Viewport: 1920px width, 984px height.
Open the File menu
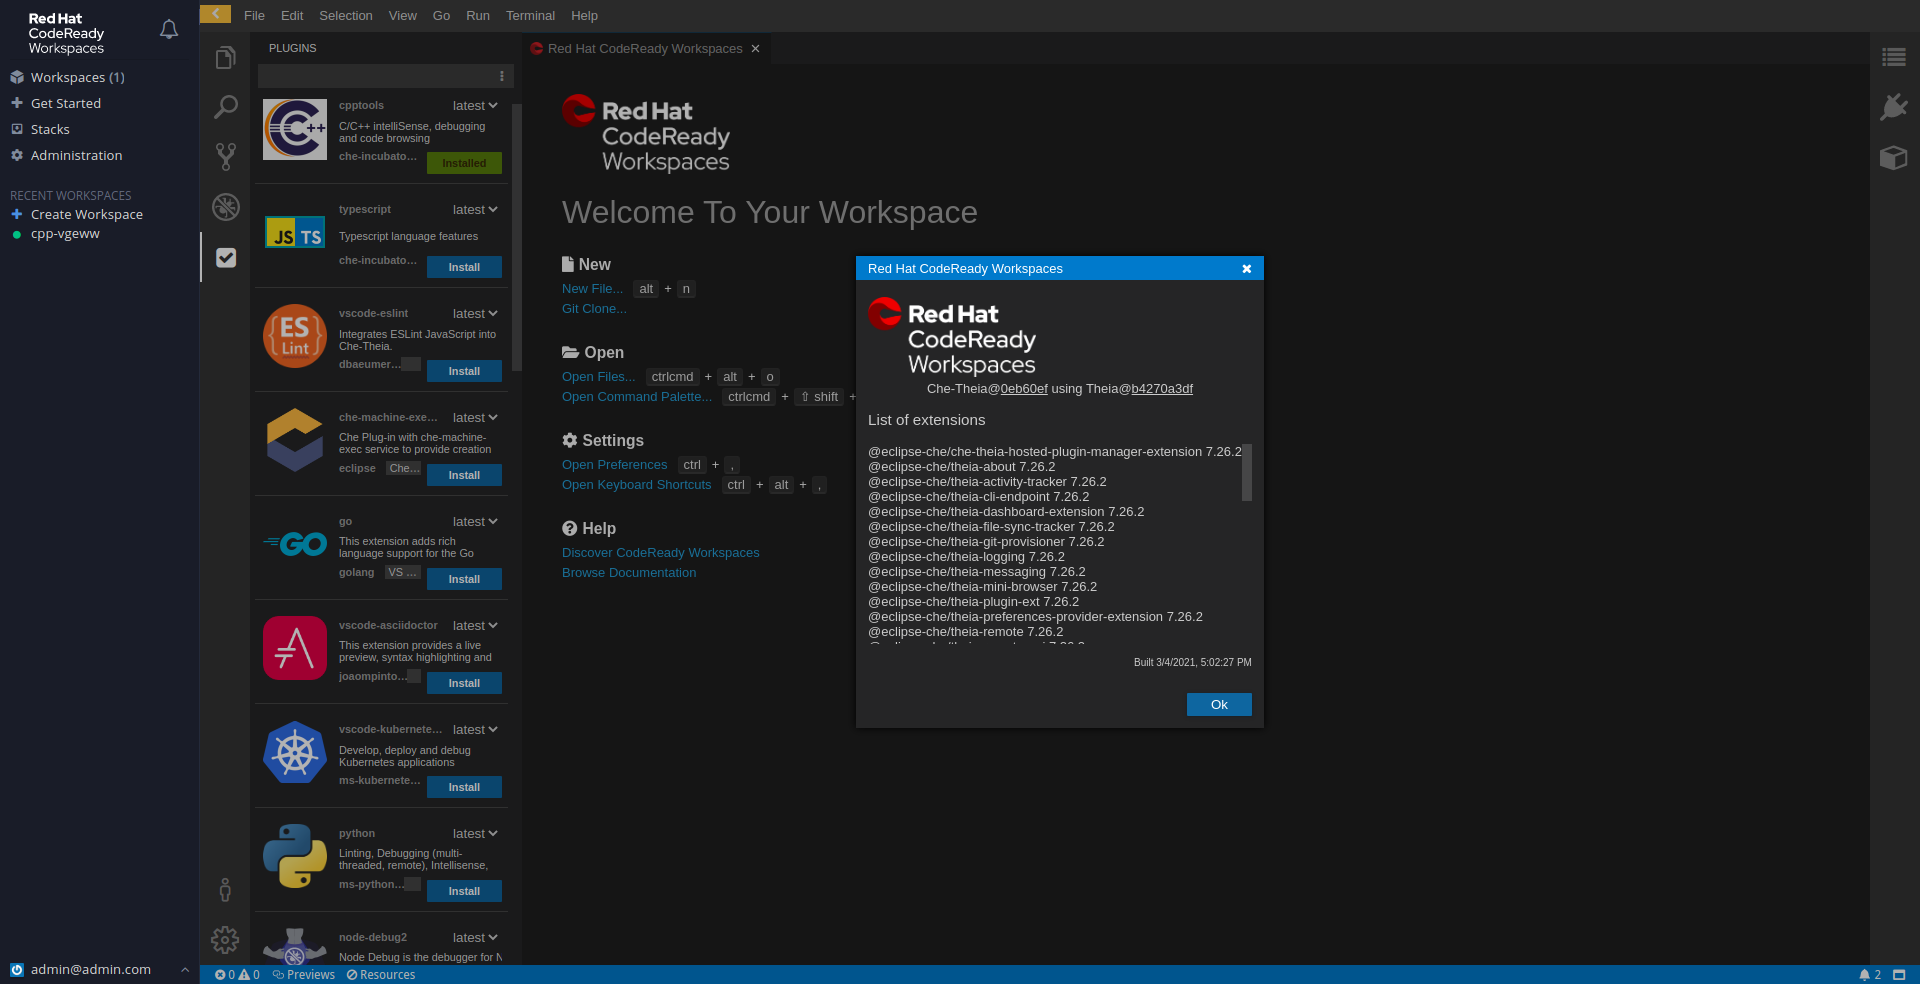(254, 16)
